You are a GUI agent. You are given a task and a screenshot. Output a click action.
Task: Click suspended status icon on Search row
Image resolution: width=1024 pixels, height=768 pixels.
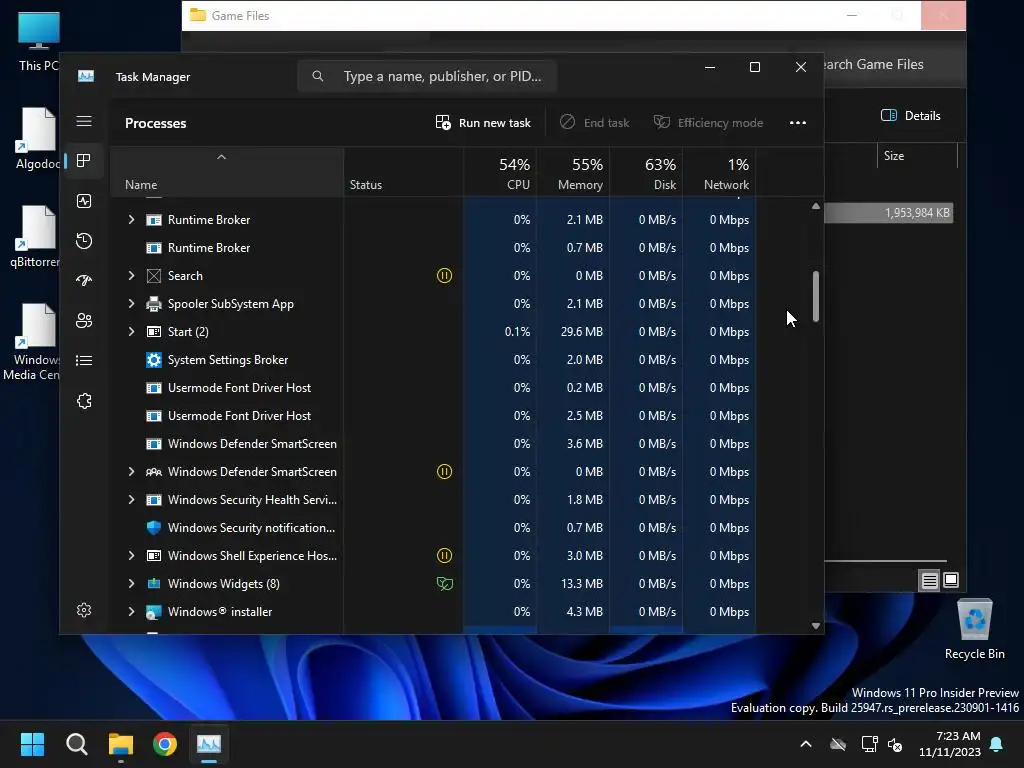[x=444, y=276]
